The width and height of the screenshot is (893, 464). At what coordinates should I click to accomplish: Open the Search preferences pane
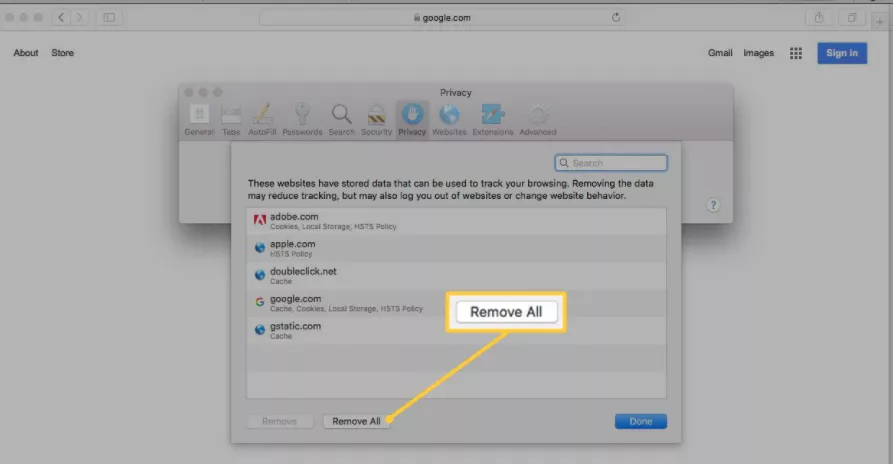[341, 120]
